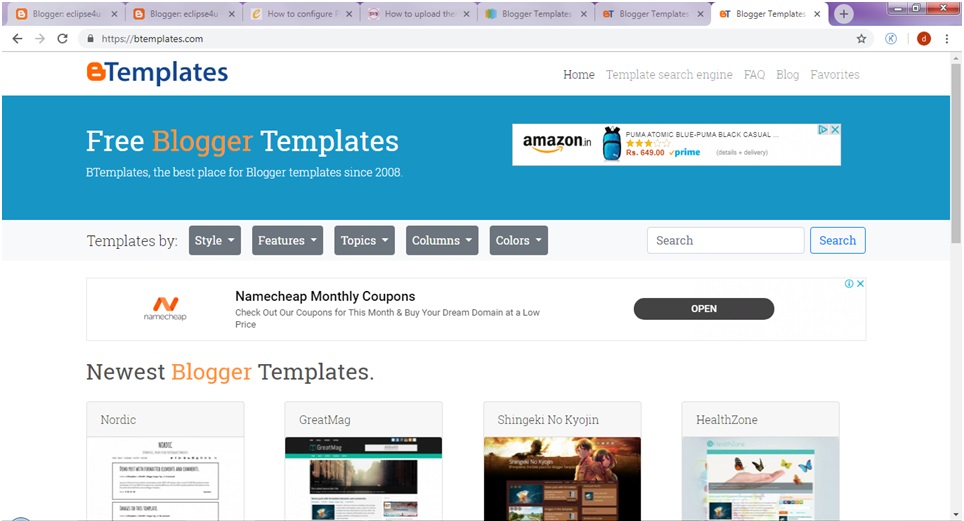Close the Namecheap ad with X
Viewport: 964px width, 521px height.
860,284
